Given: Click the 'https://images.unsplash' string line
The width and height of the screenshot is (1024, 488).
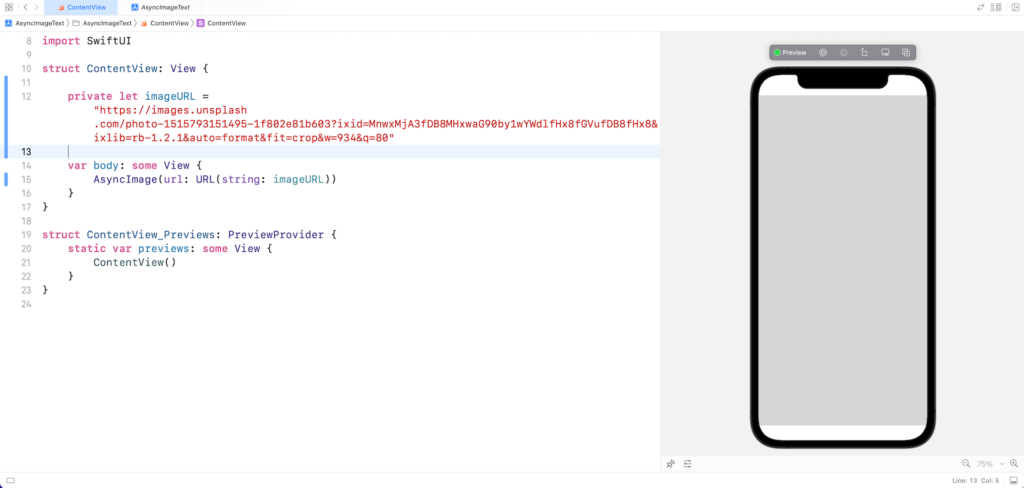Looking at the screenshot, I should click(170, 110).
